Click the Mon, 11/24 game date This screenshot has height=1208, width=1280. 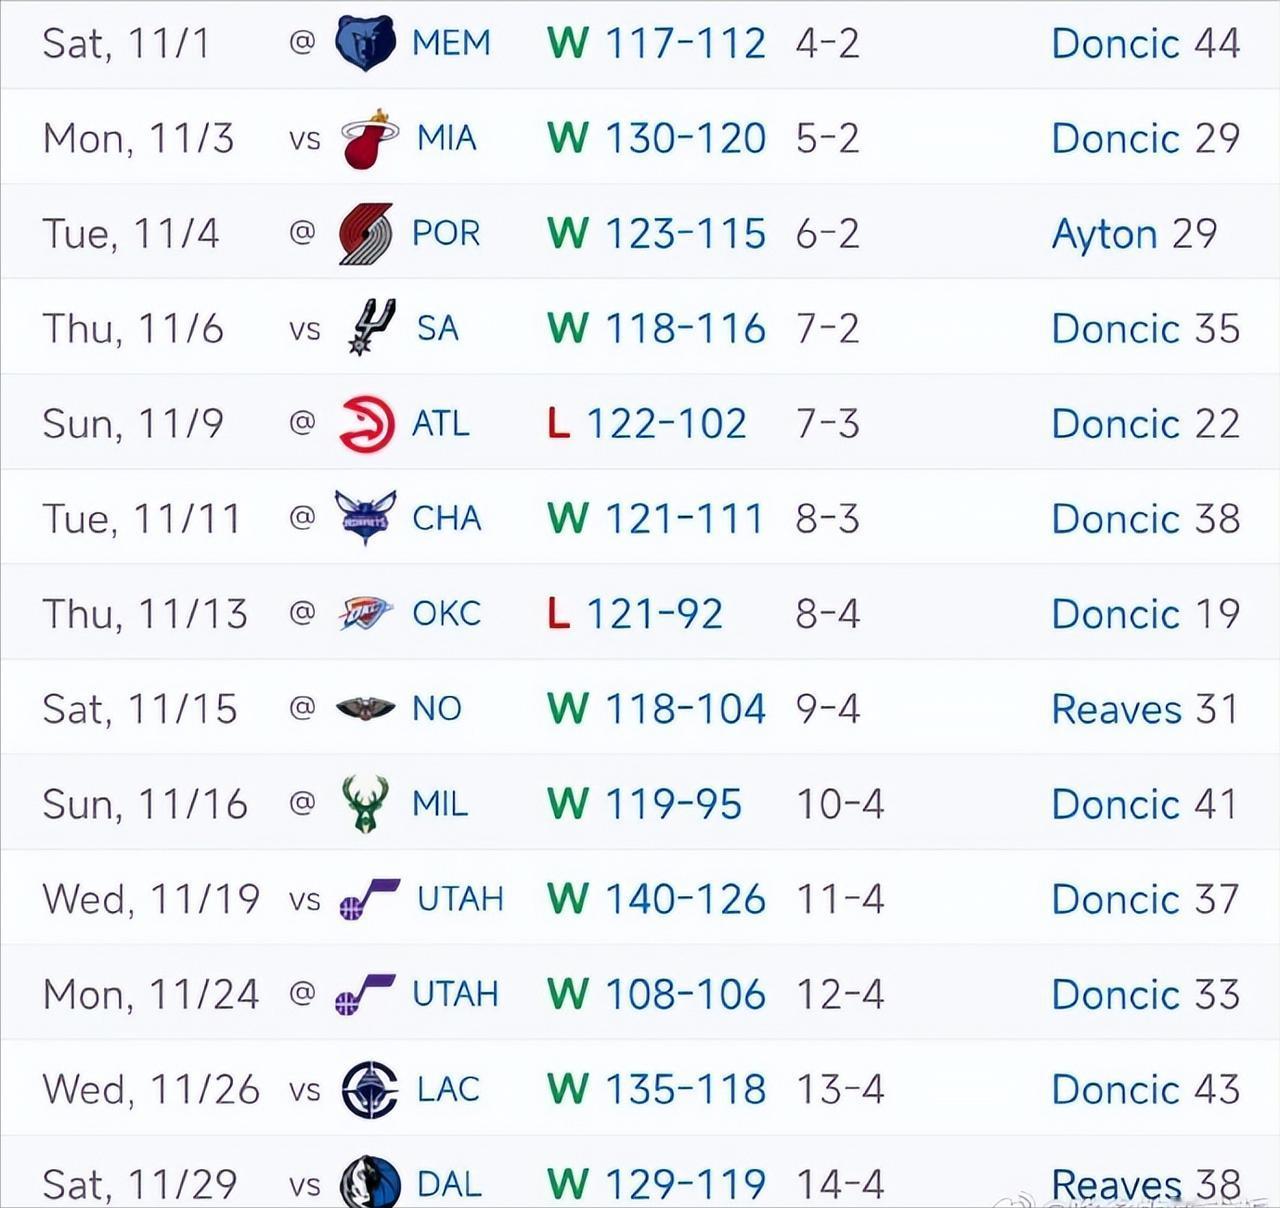coord(150,994)
